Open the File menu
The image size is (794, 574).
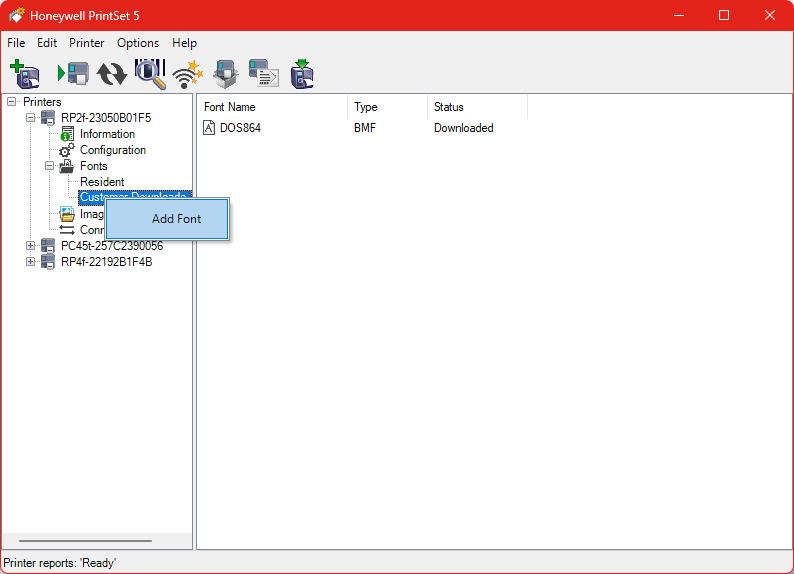click(x=16, y=43)
